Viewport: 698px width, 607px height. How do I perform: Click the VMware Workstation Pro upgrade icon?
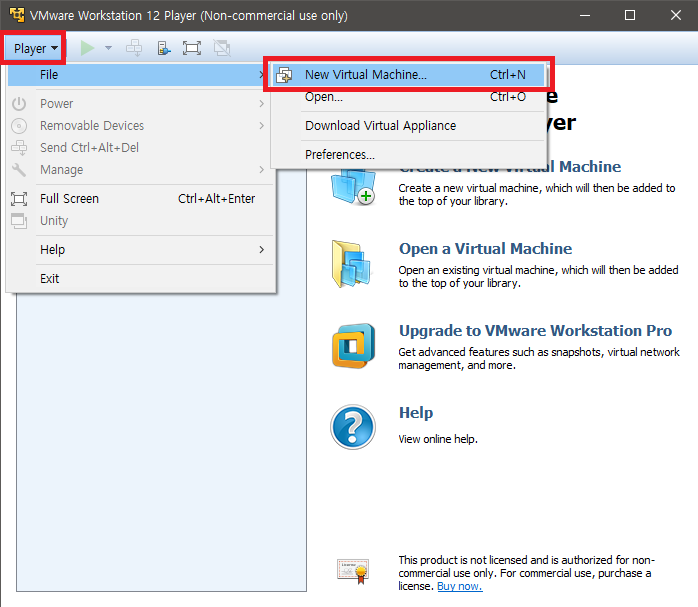(x=353, y=346)
